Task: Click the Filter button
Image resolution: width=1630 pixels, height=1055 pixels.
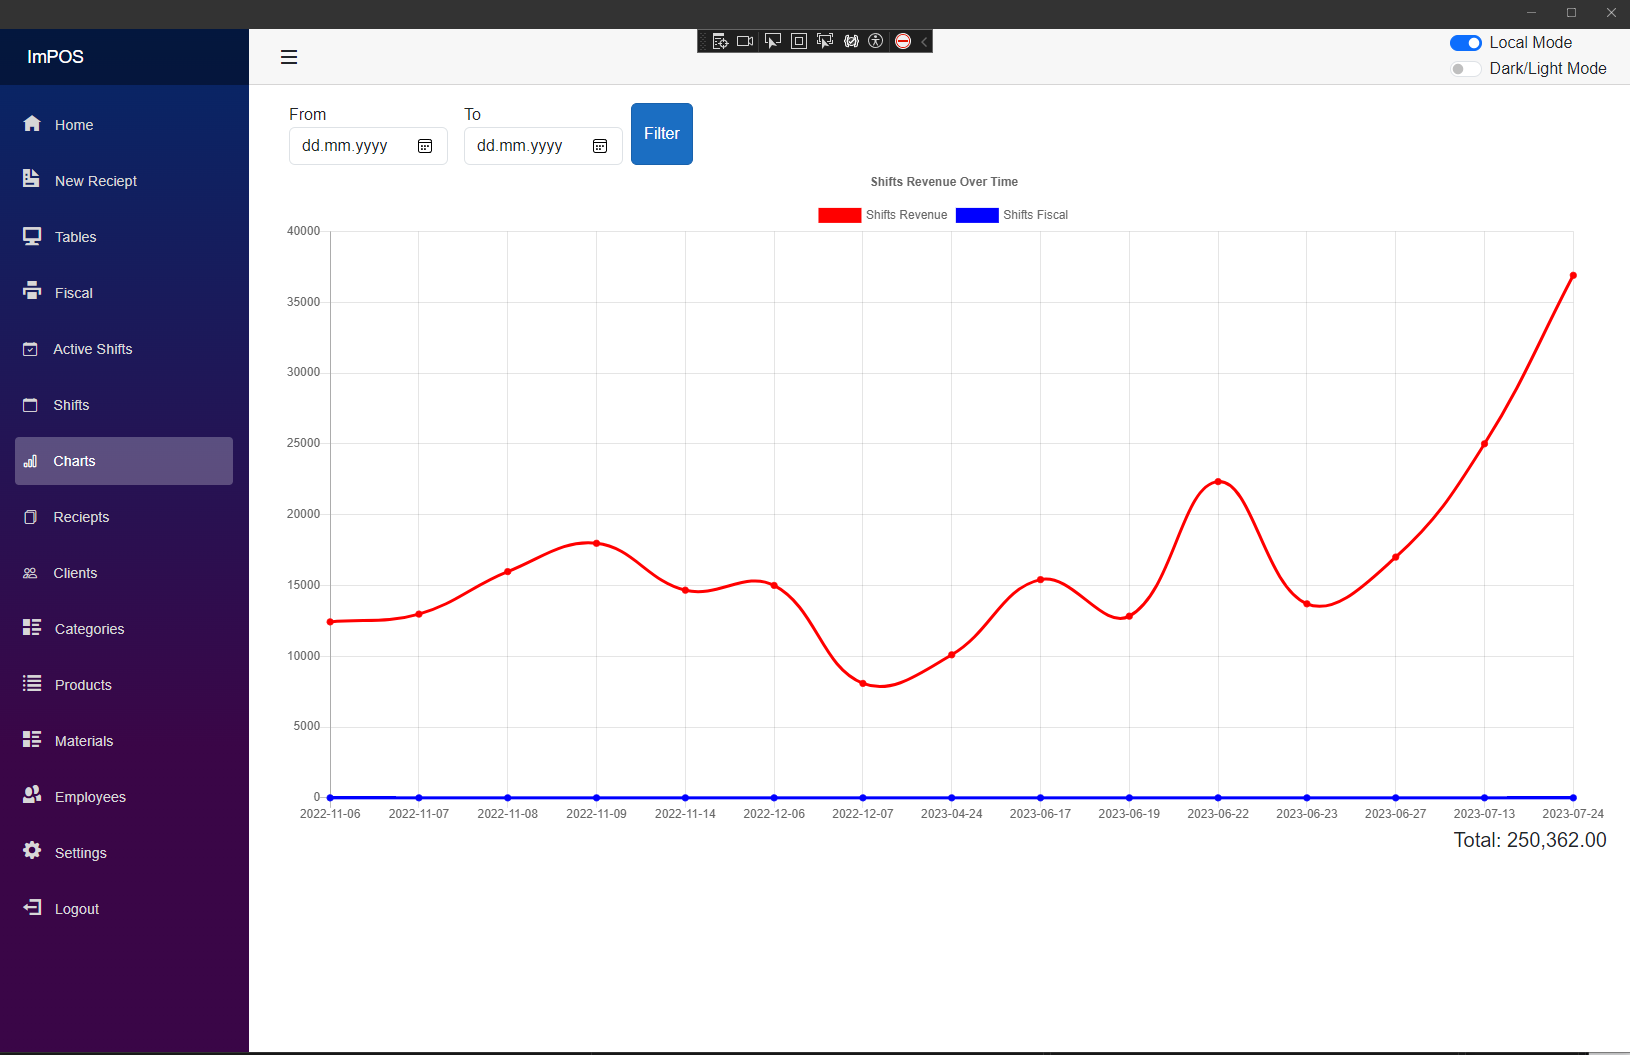Action: pos(662,134)
